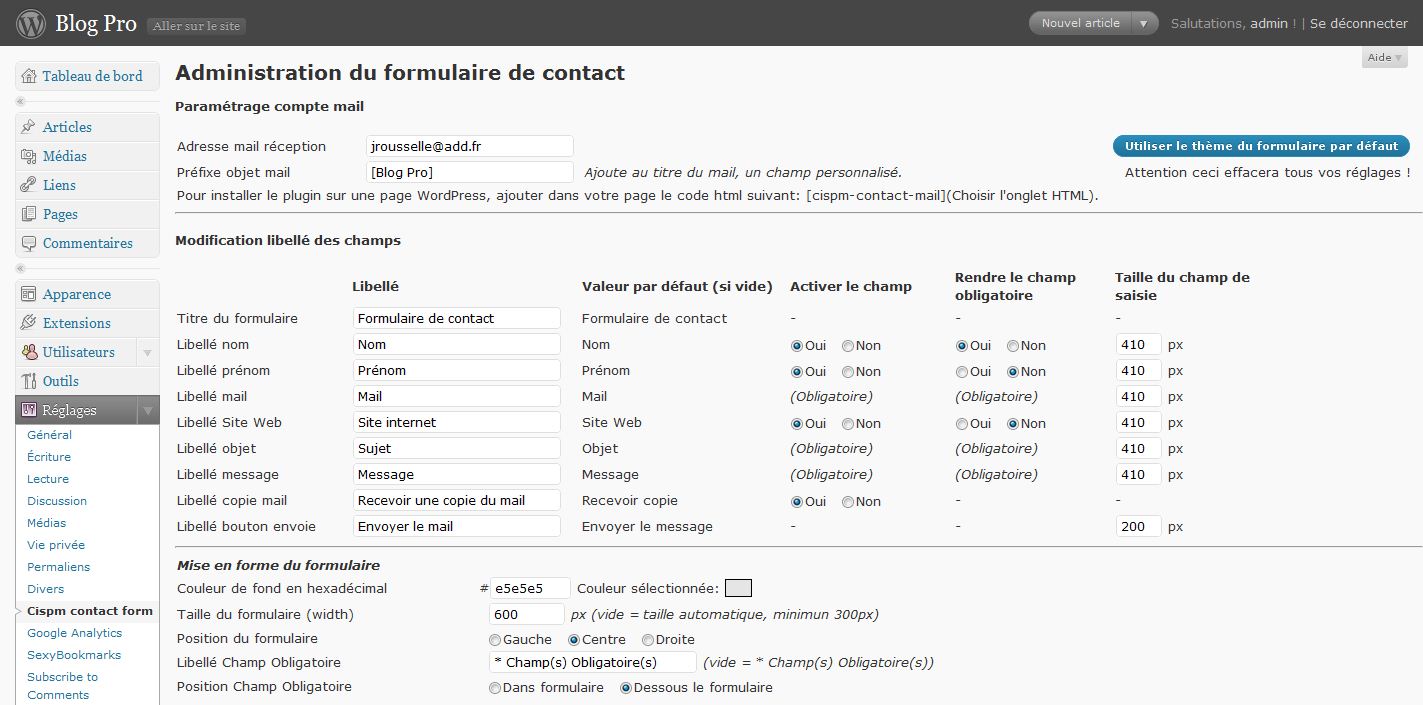Click the Tableau de bord house icon

28,76
